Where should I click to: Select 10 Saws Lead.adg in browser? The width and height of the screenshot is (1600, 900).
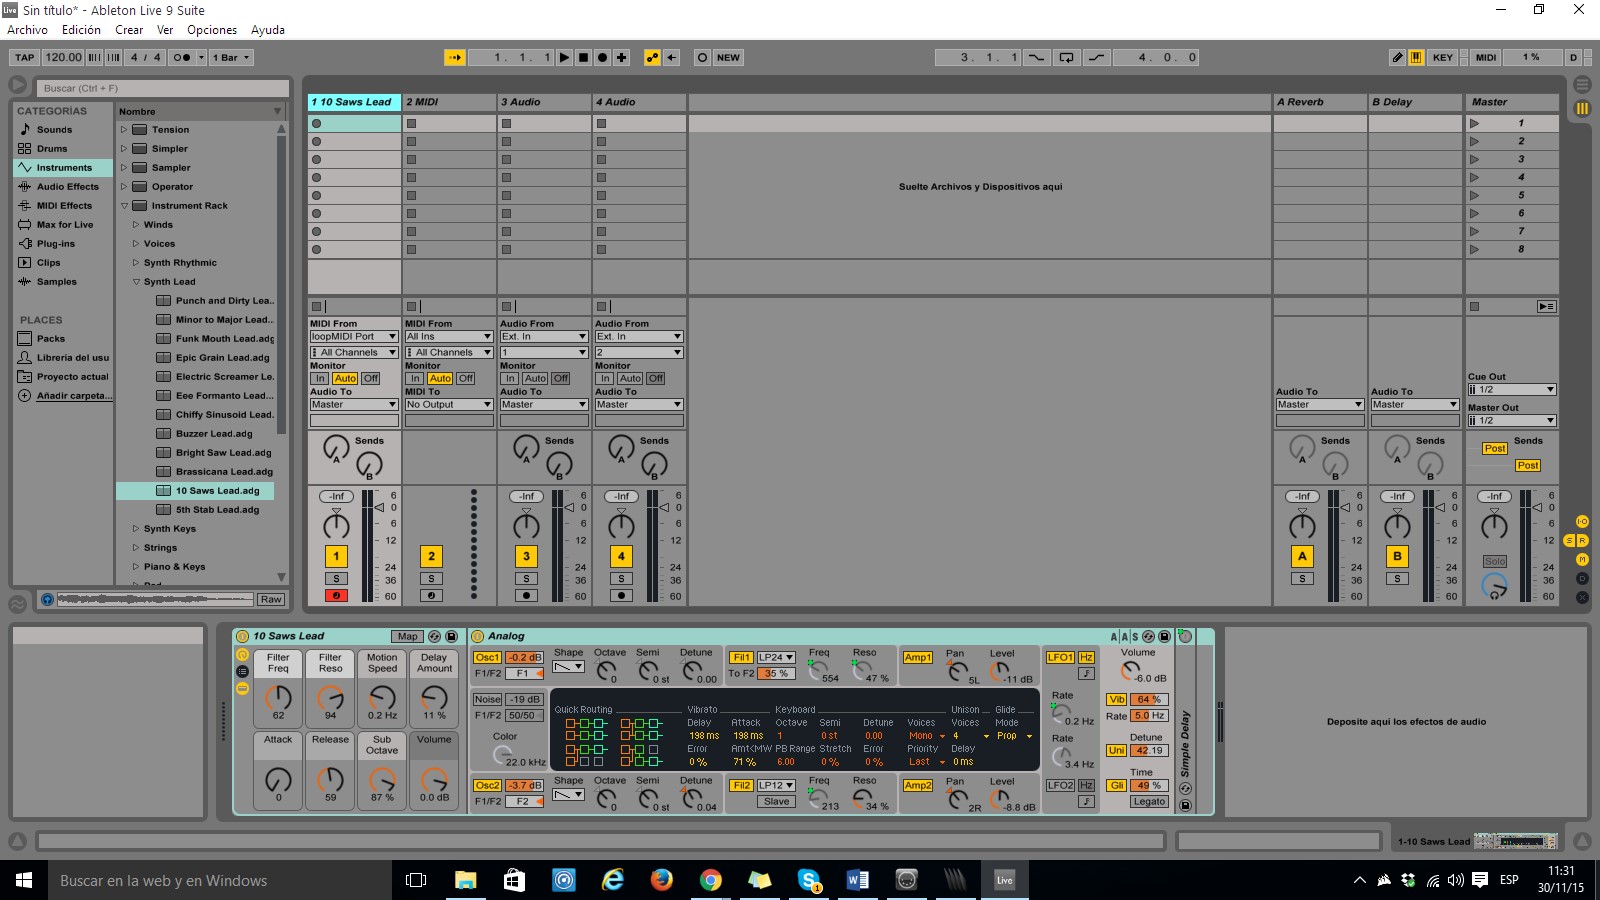point(196,491)
